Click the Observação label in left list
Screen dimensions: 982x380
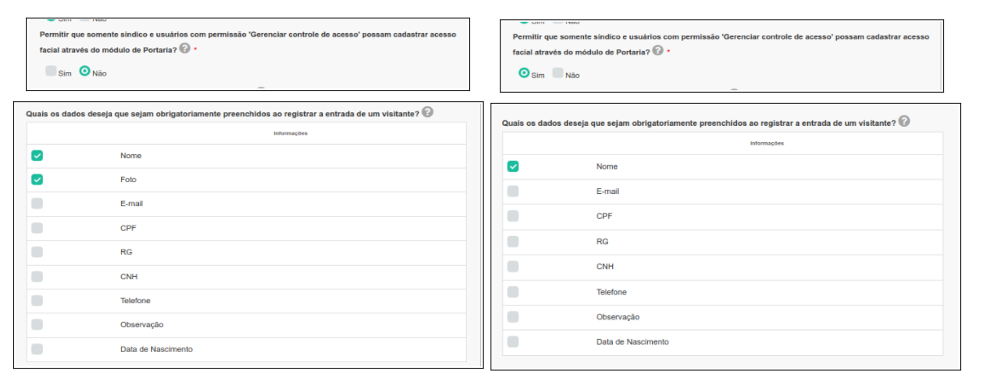142,325
